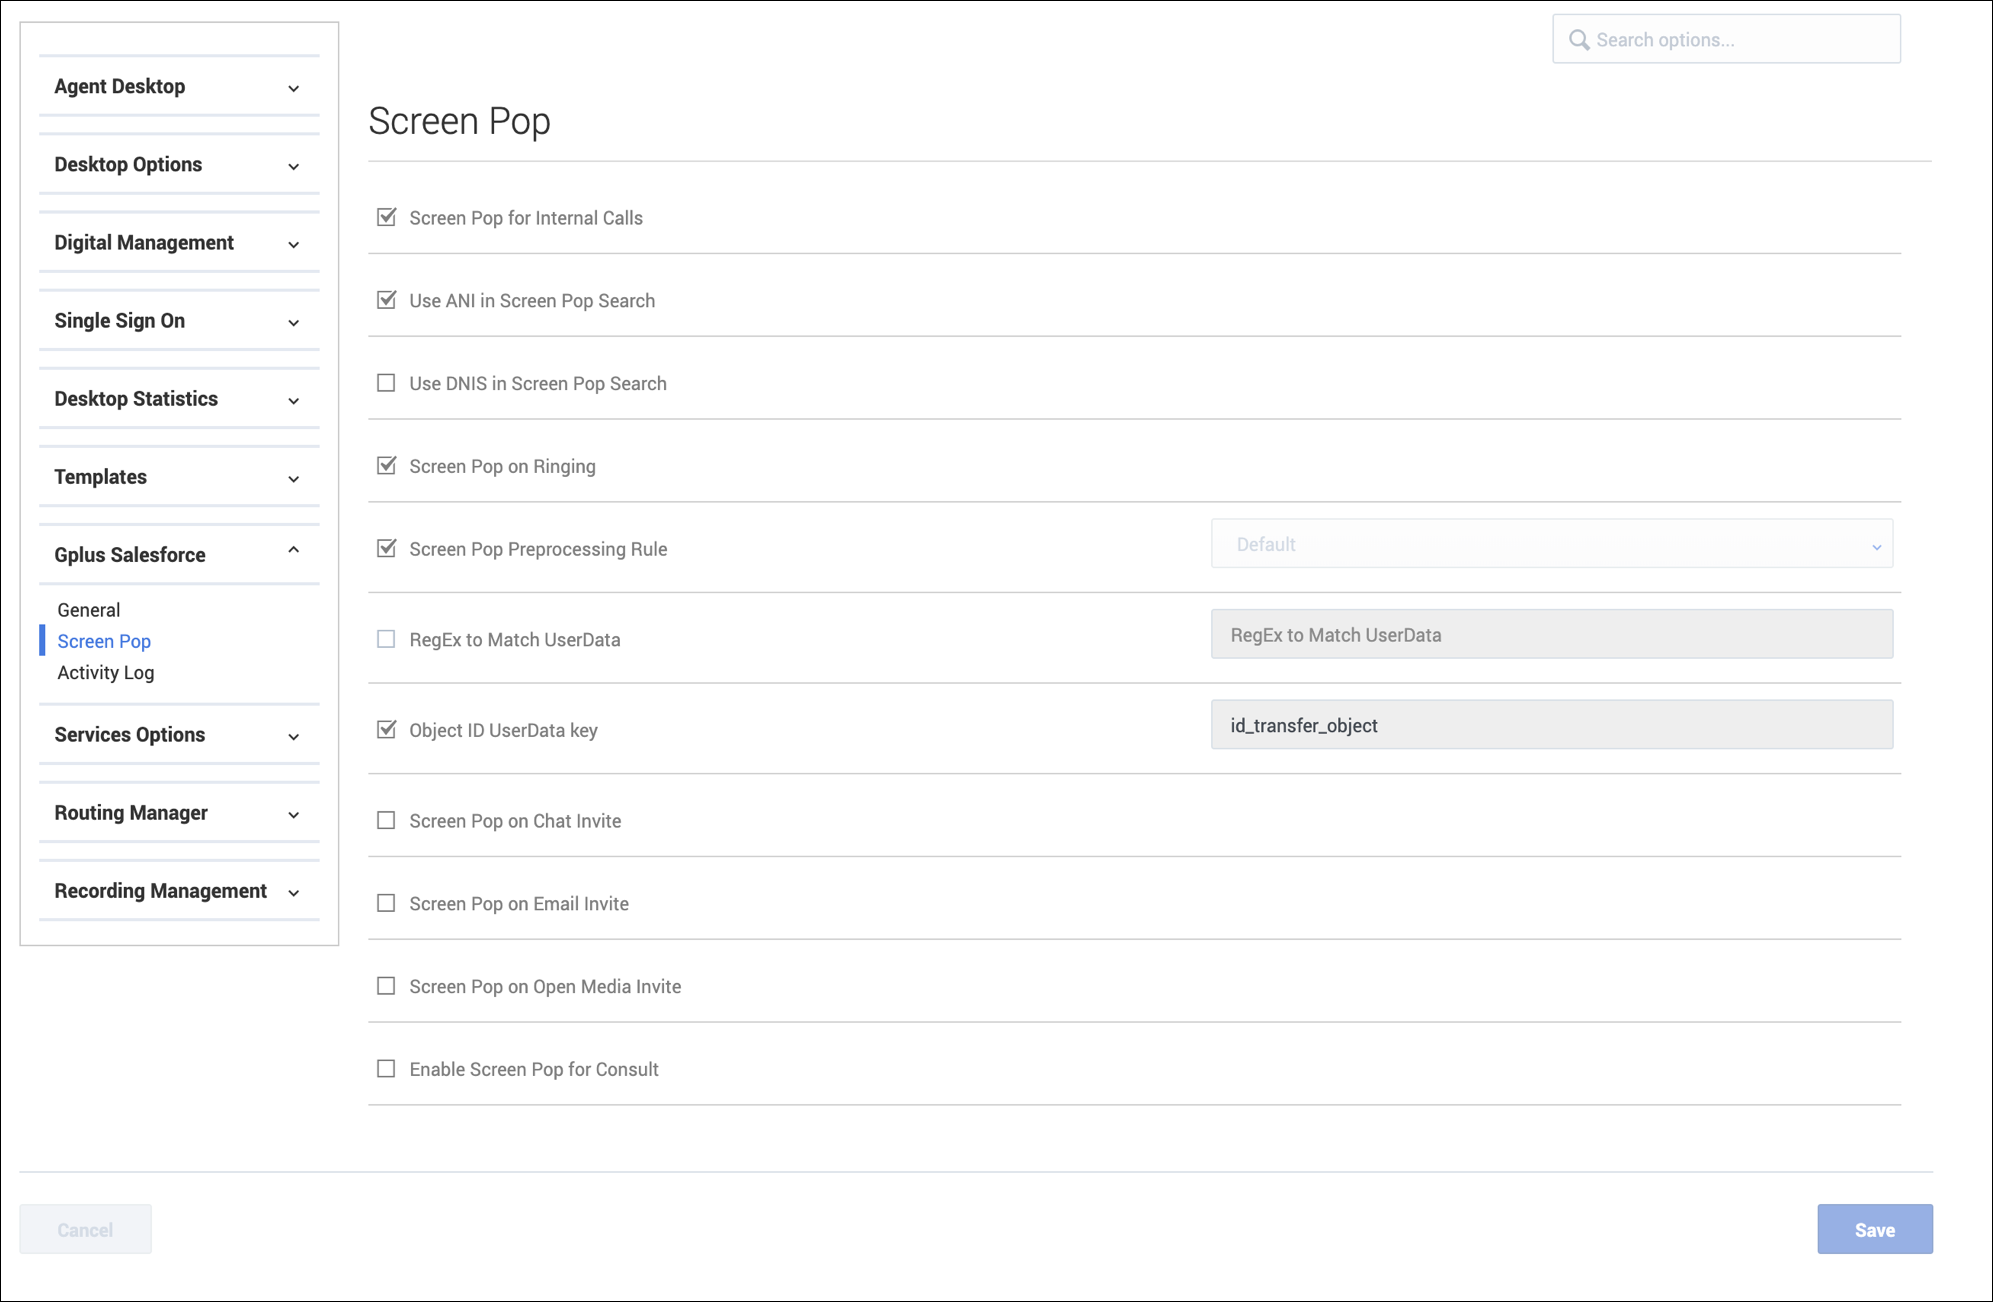
Task: Check RegEx to Match UserData box
Action: click(x=386, y=639)
